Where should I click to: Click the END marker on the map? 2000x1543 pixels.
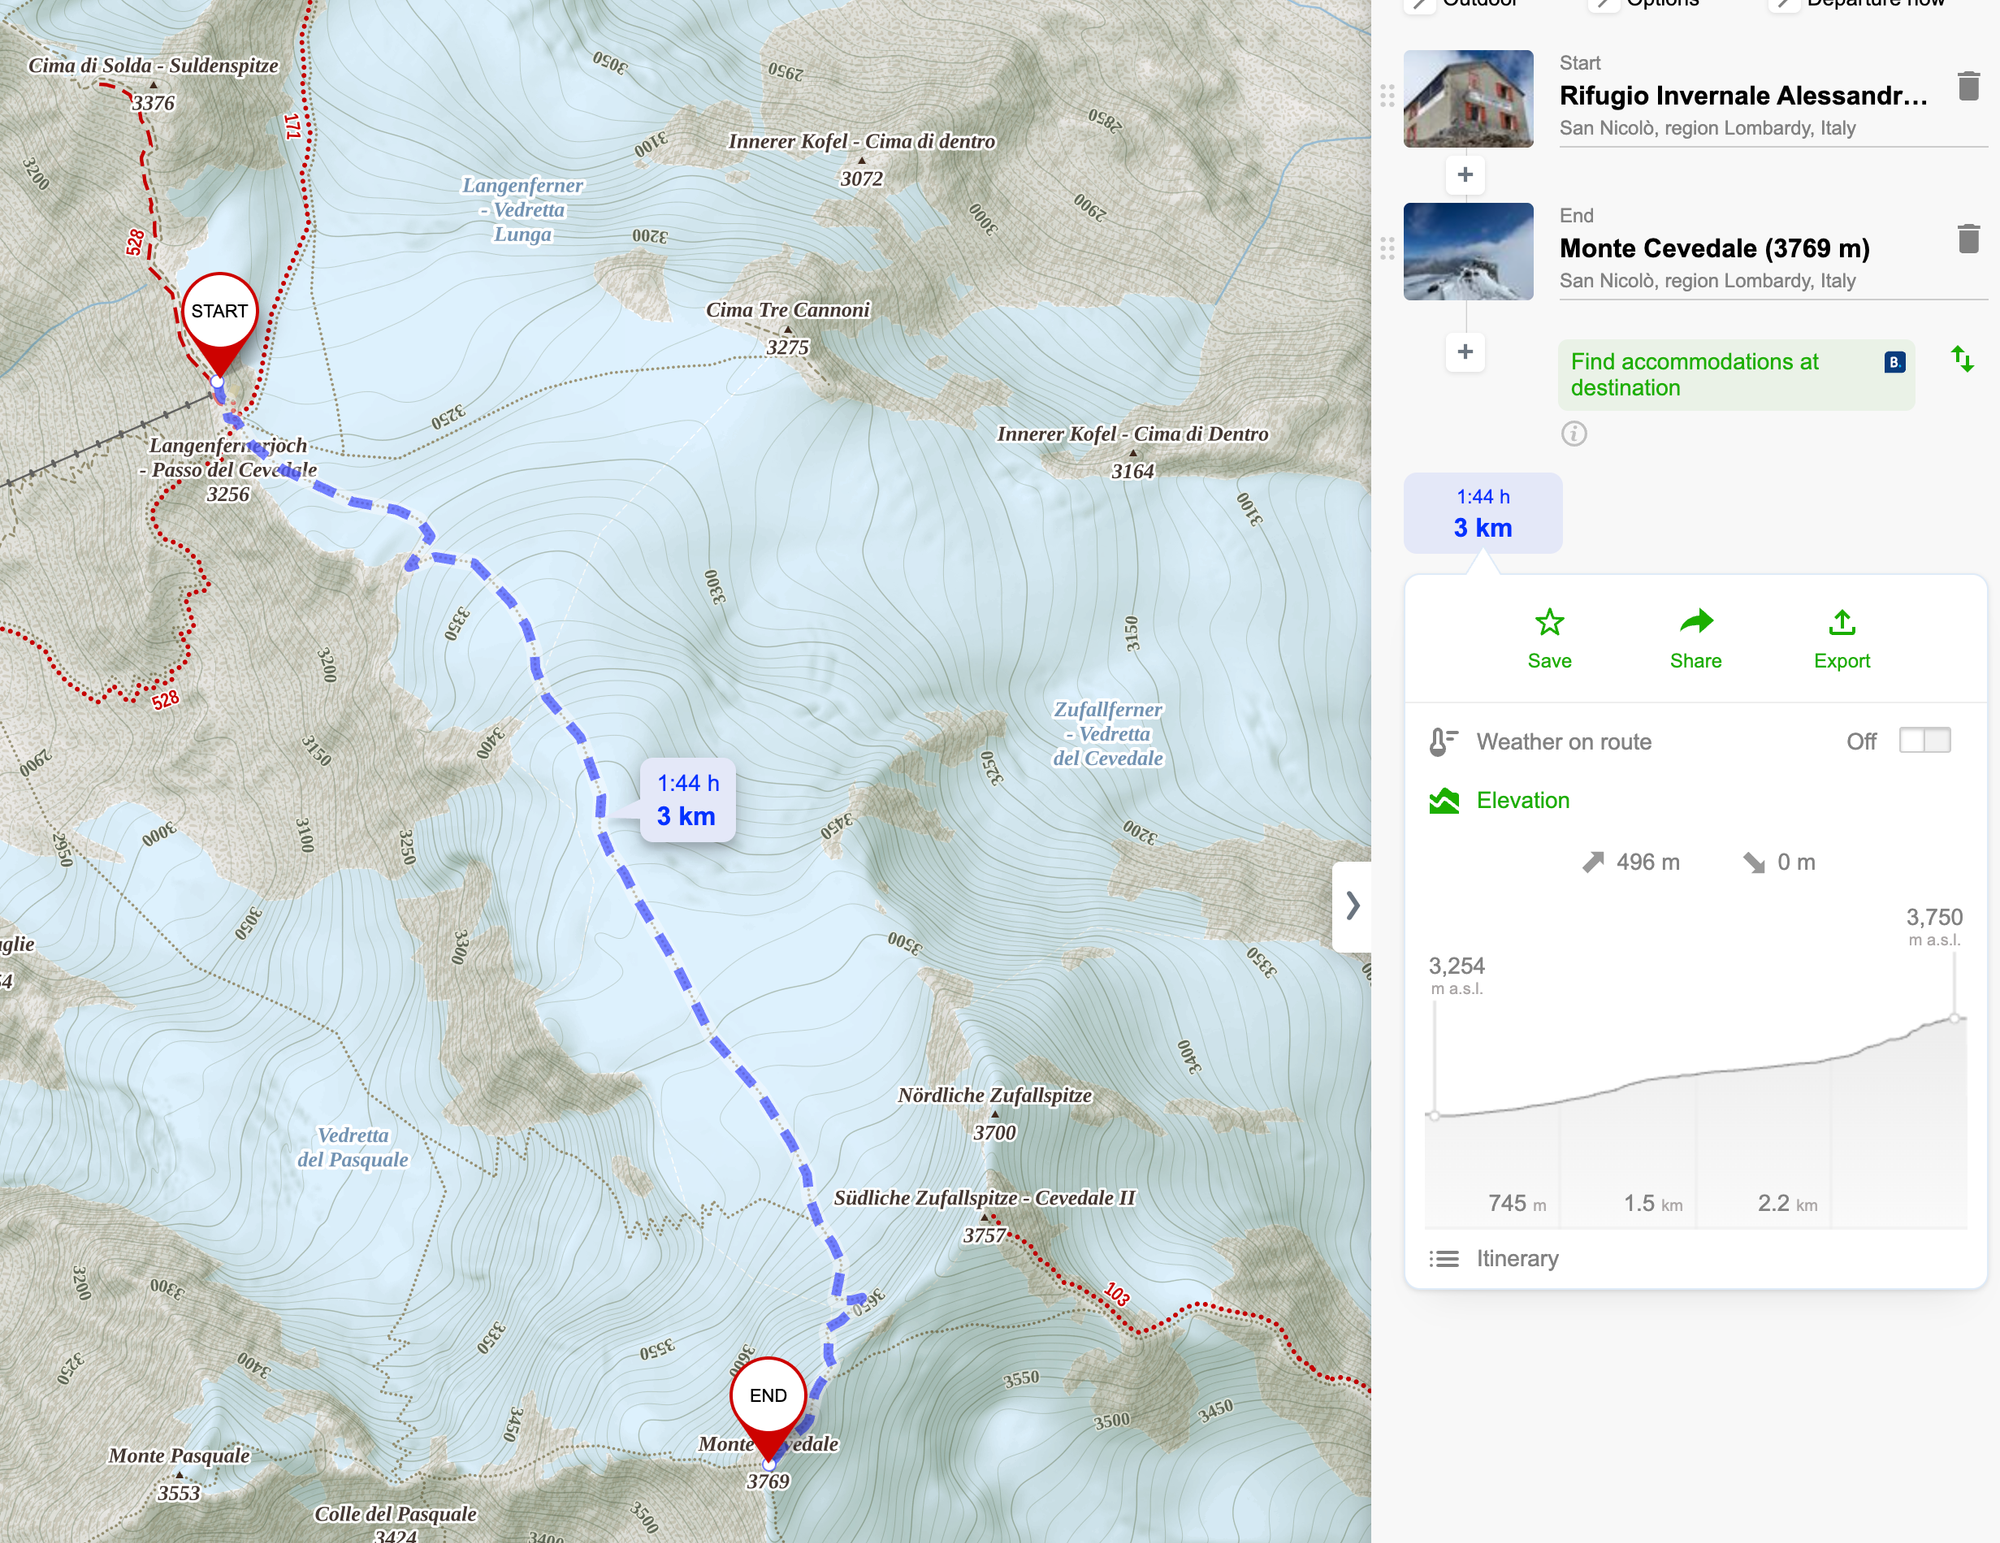coord(768,1397)
